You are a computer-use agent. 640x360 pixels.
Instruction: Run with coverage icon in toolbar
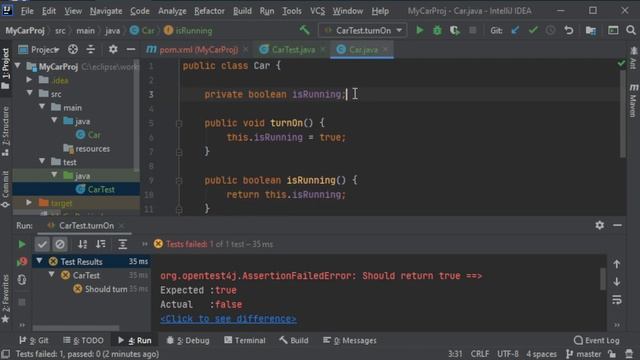click(x=455, y=30)
